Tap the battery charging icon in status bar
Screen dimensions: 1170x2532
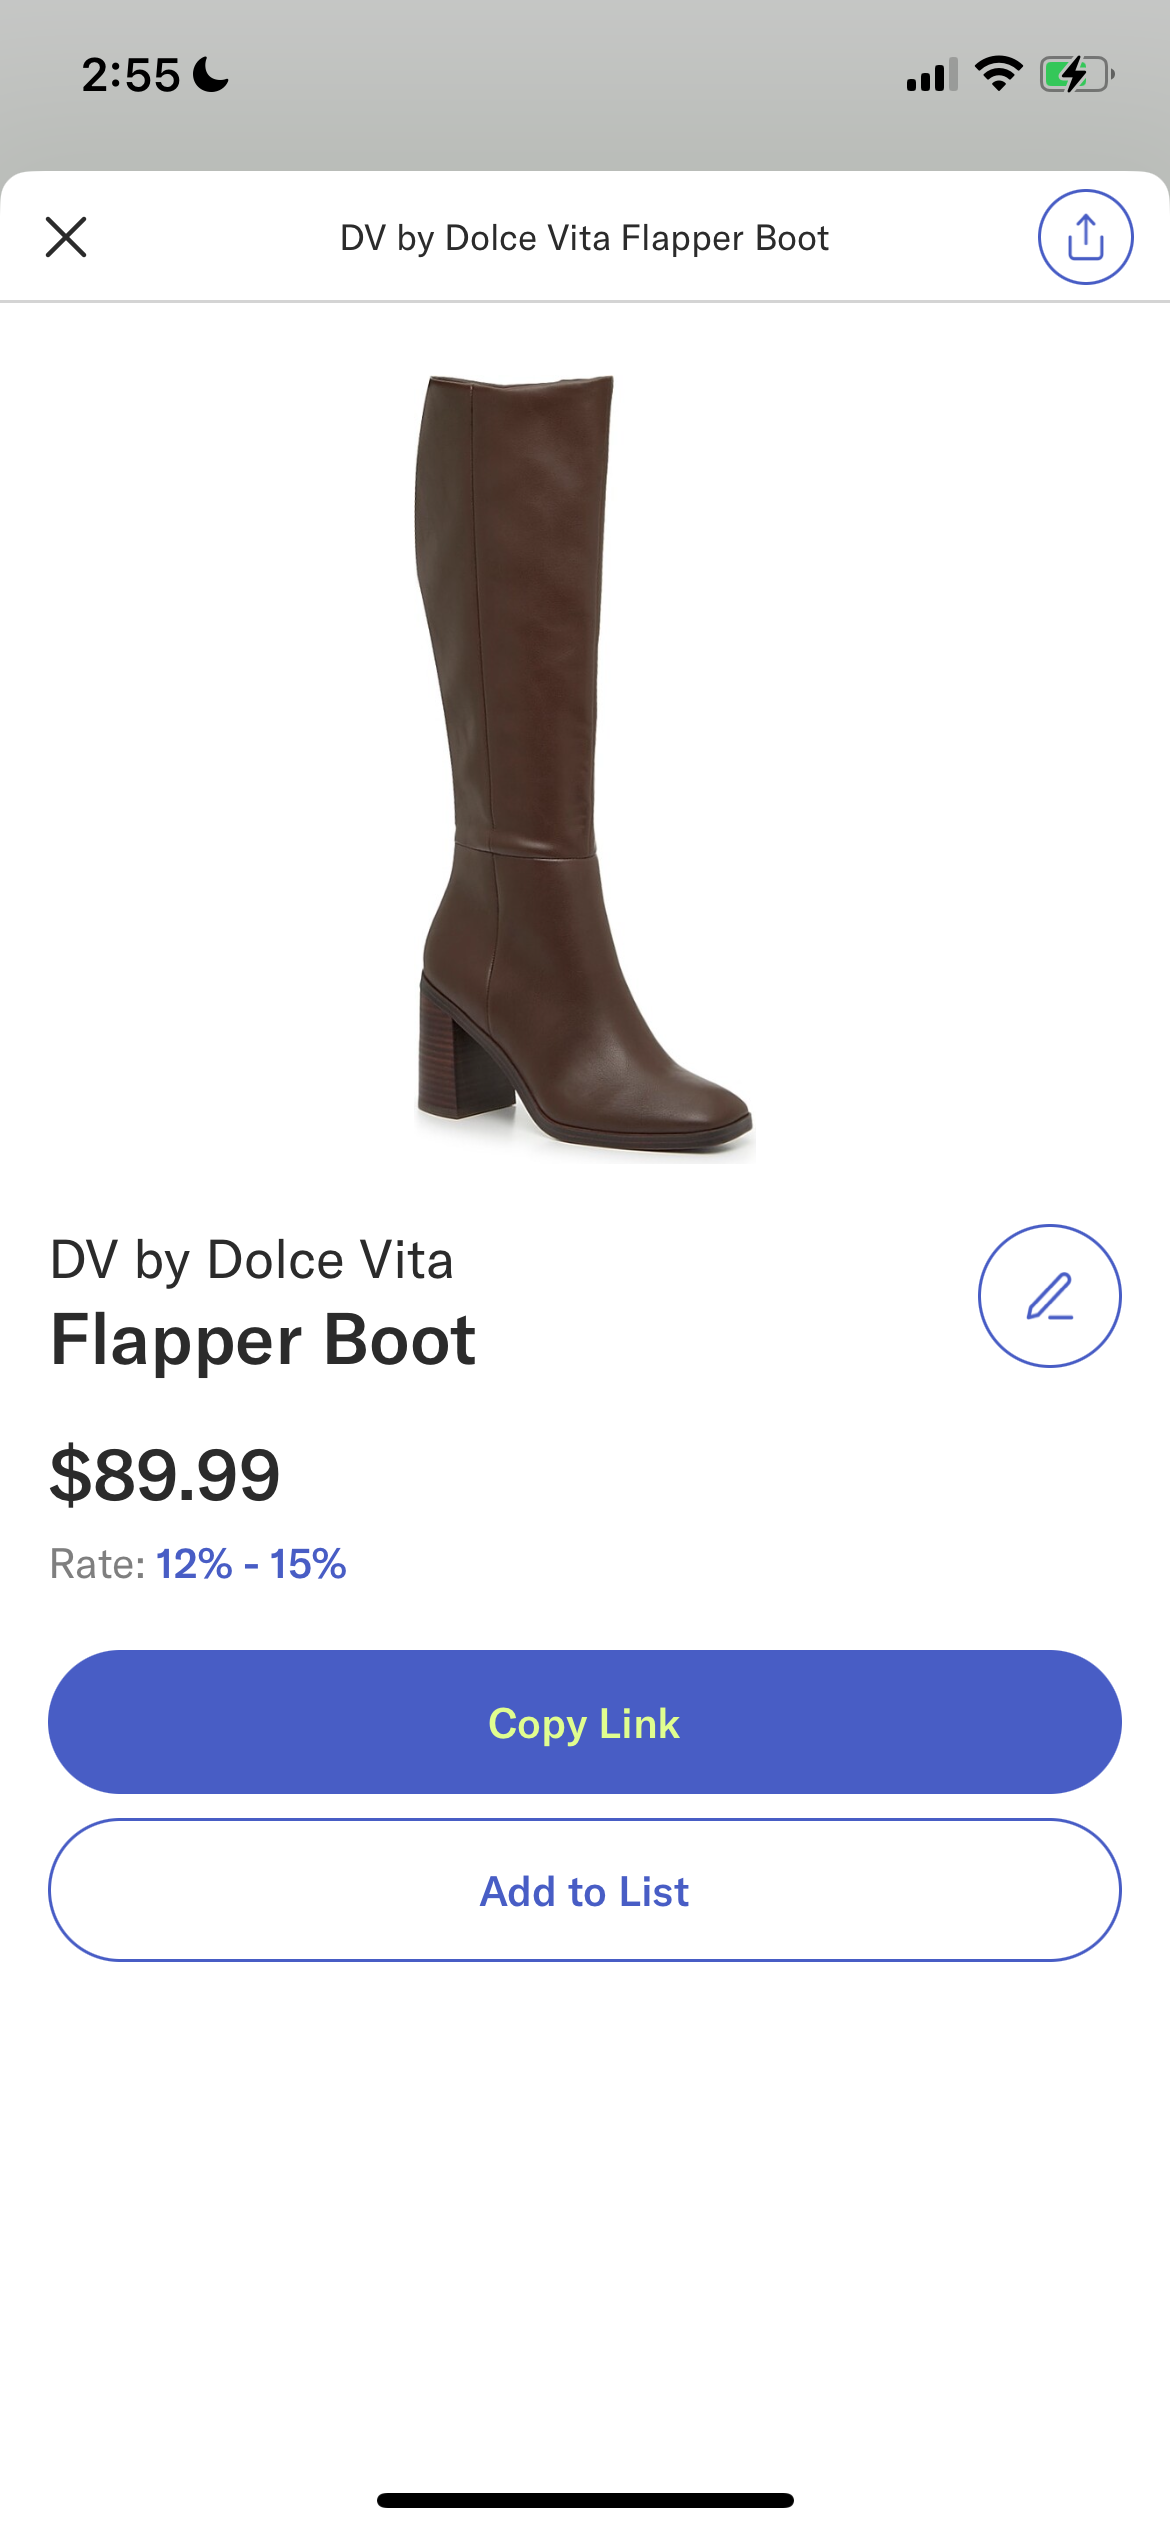pyautogui.click(x=1077, y=74)
